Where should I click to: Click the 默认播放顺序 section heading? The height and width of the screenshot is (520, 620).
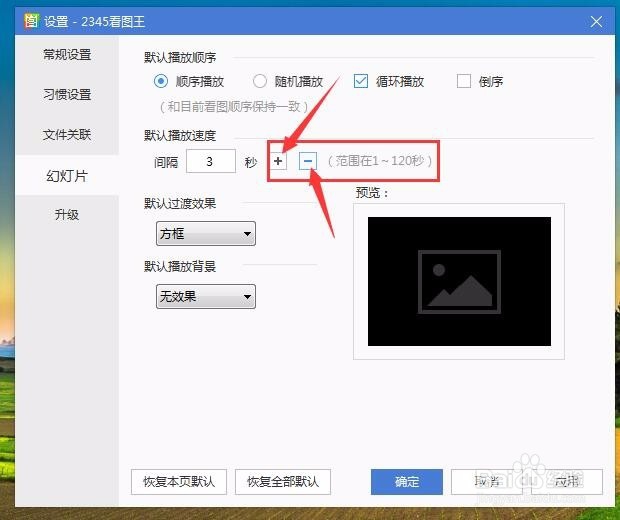coord(180,58)
